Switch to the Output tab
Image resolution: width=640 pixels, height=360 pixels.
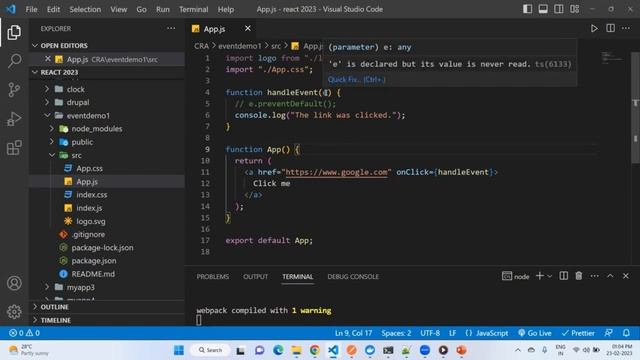pyautogui.click(x=256, y=276)
